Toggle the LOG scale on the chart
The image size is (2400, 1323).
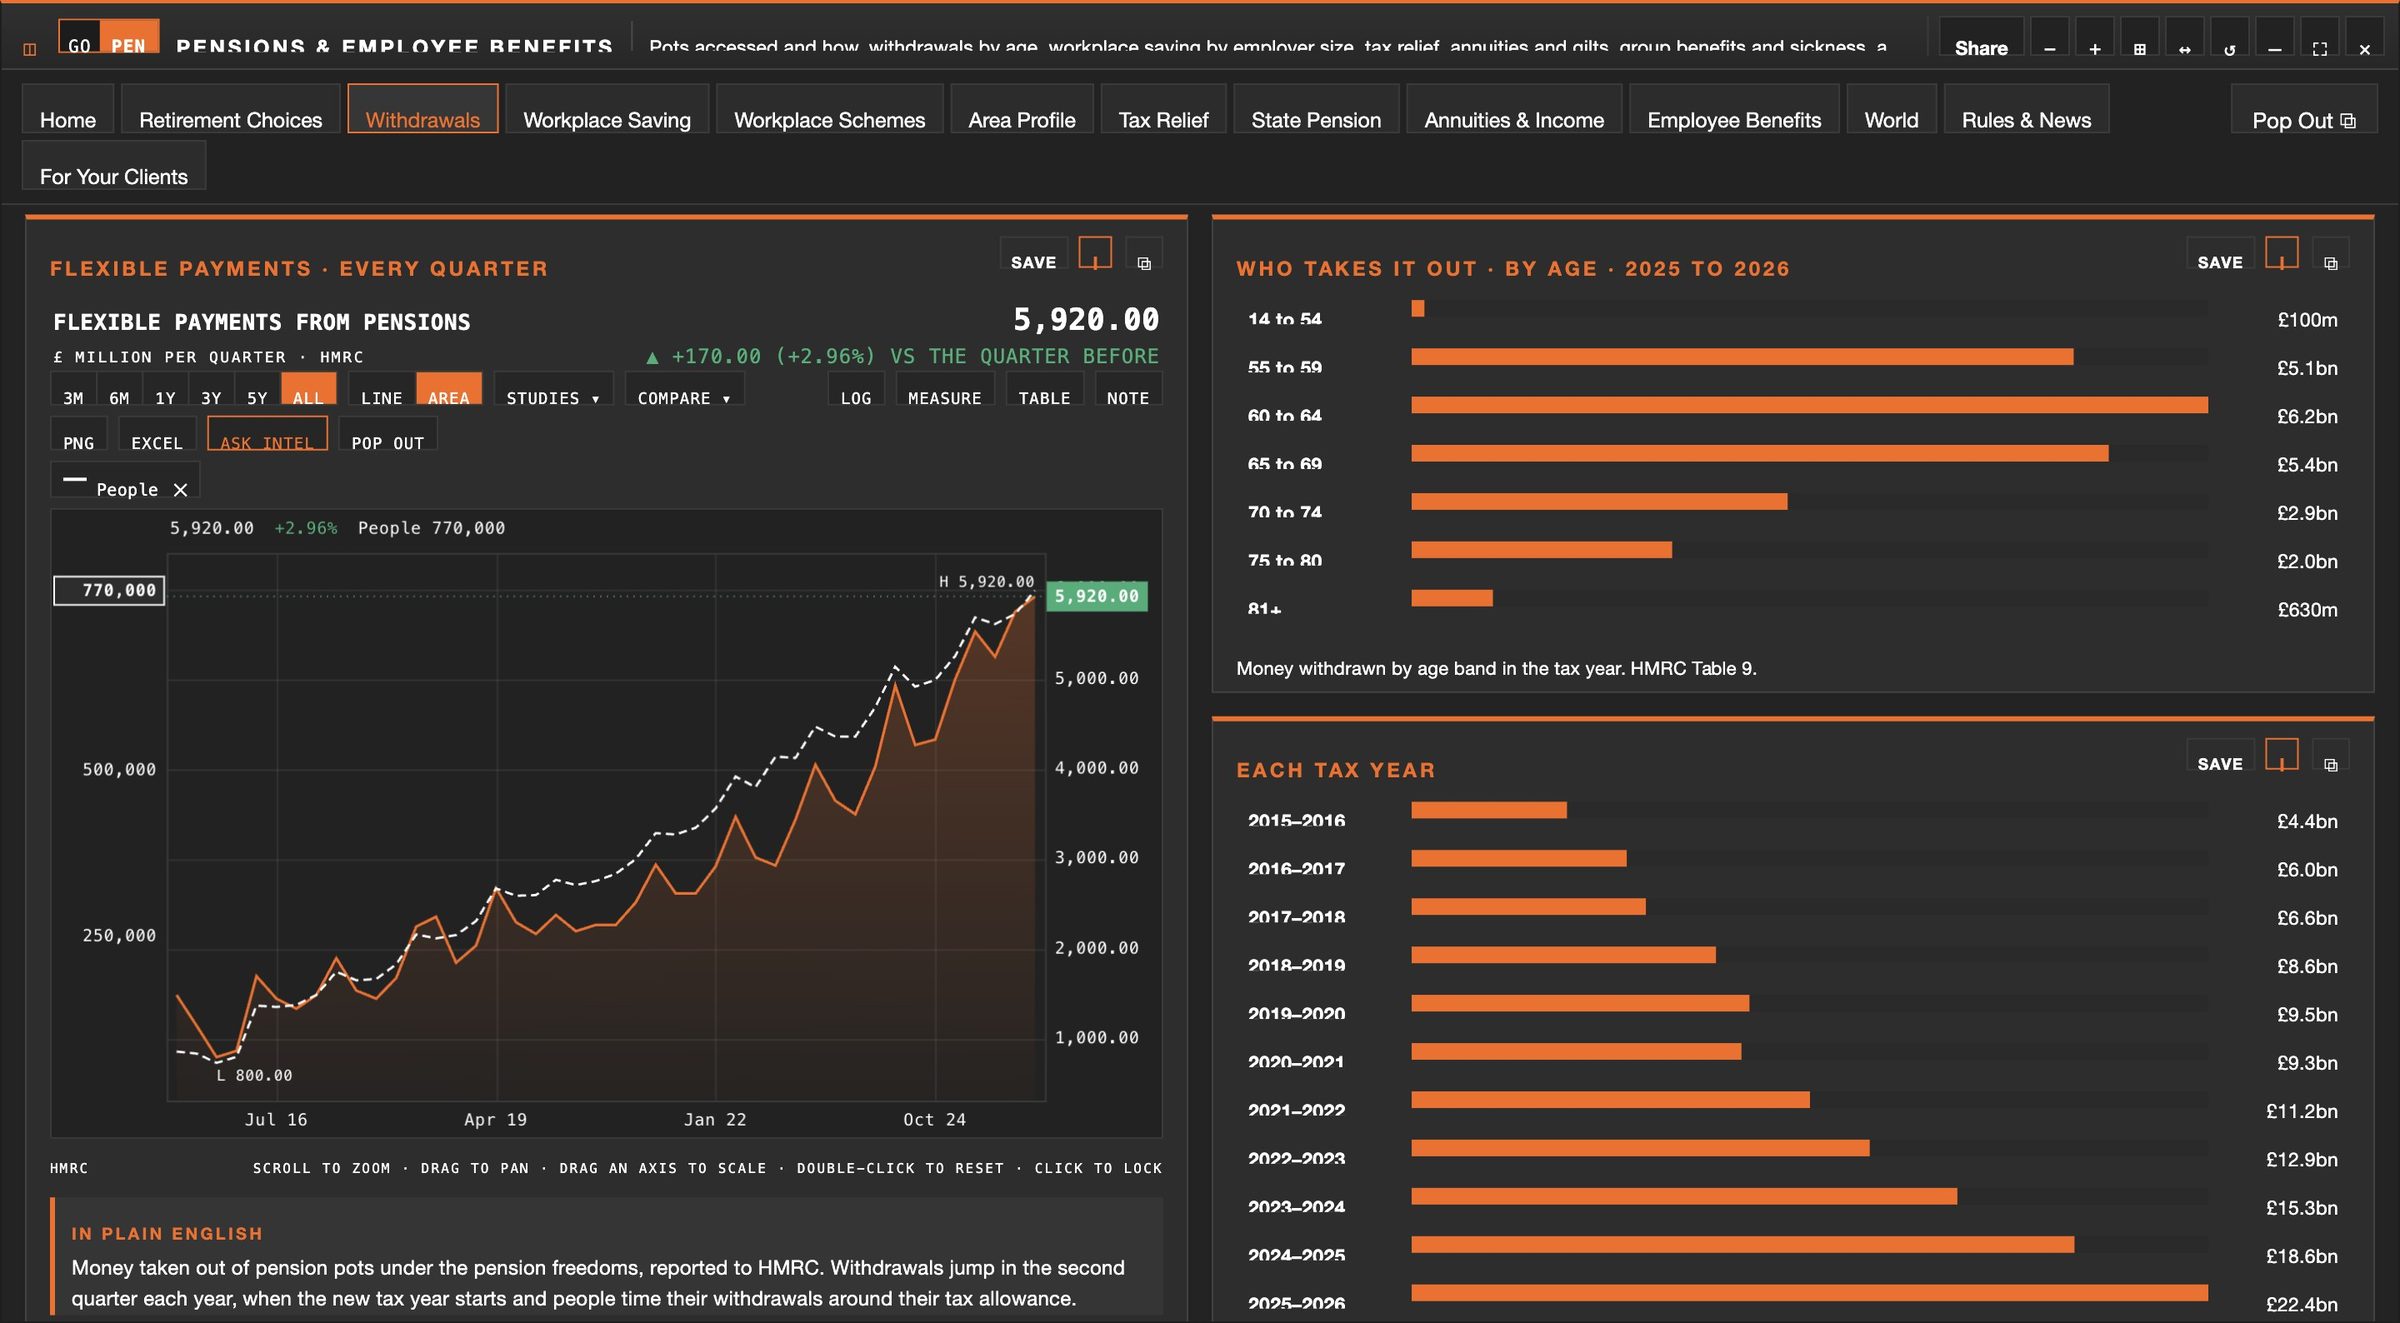click(x=856, y=397)
